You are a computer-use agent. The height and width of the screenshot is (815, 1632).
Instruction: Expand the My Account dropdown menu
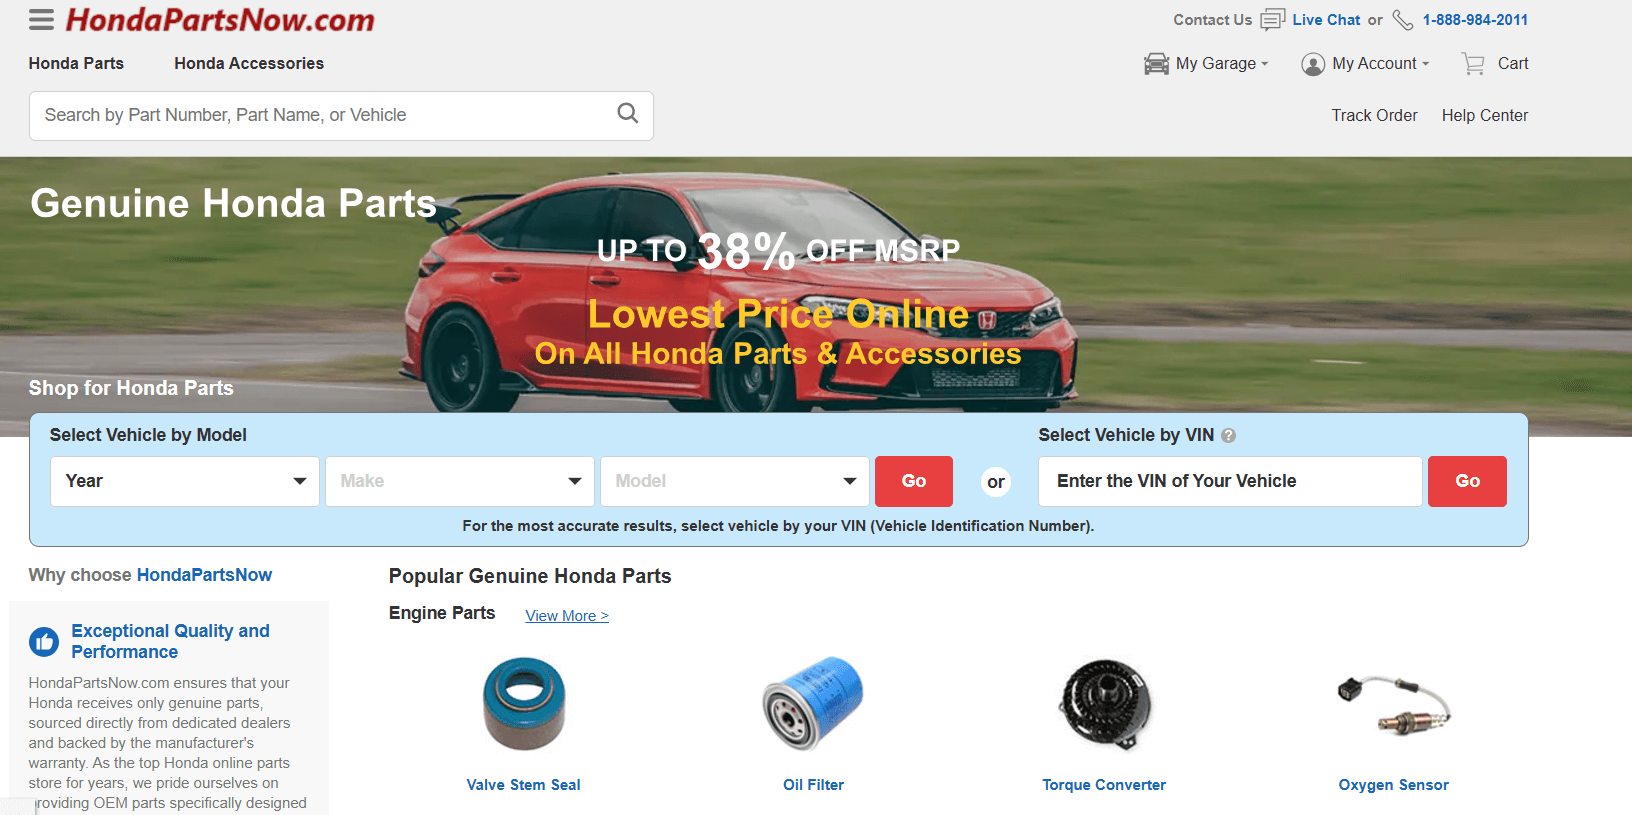[x=1380, y=64]
